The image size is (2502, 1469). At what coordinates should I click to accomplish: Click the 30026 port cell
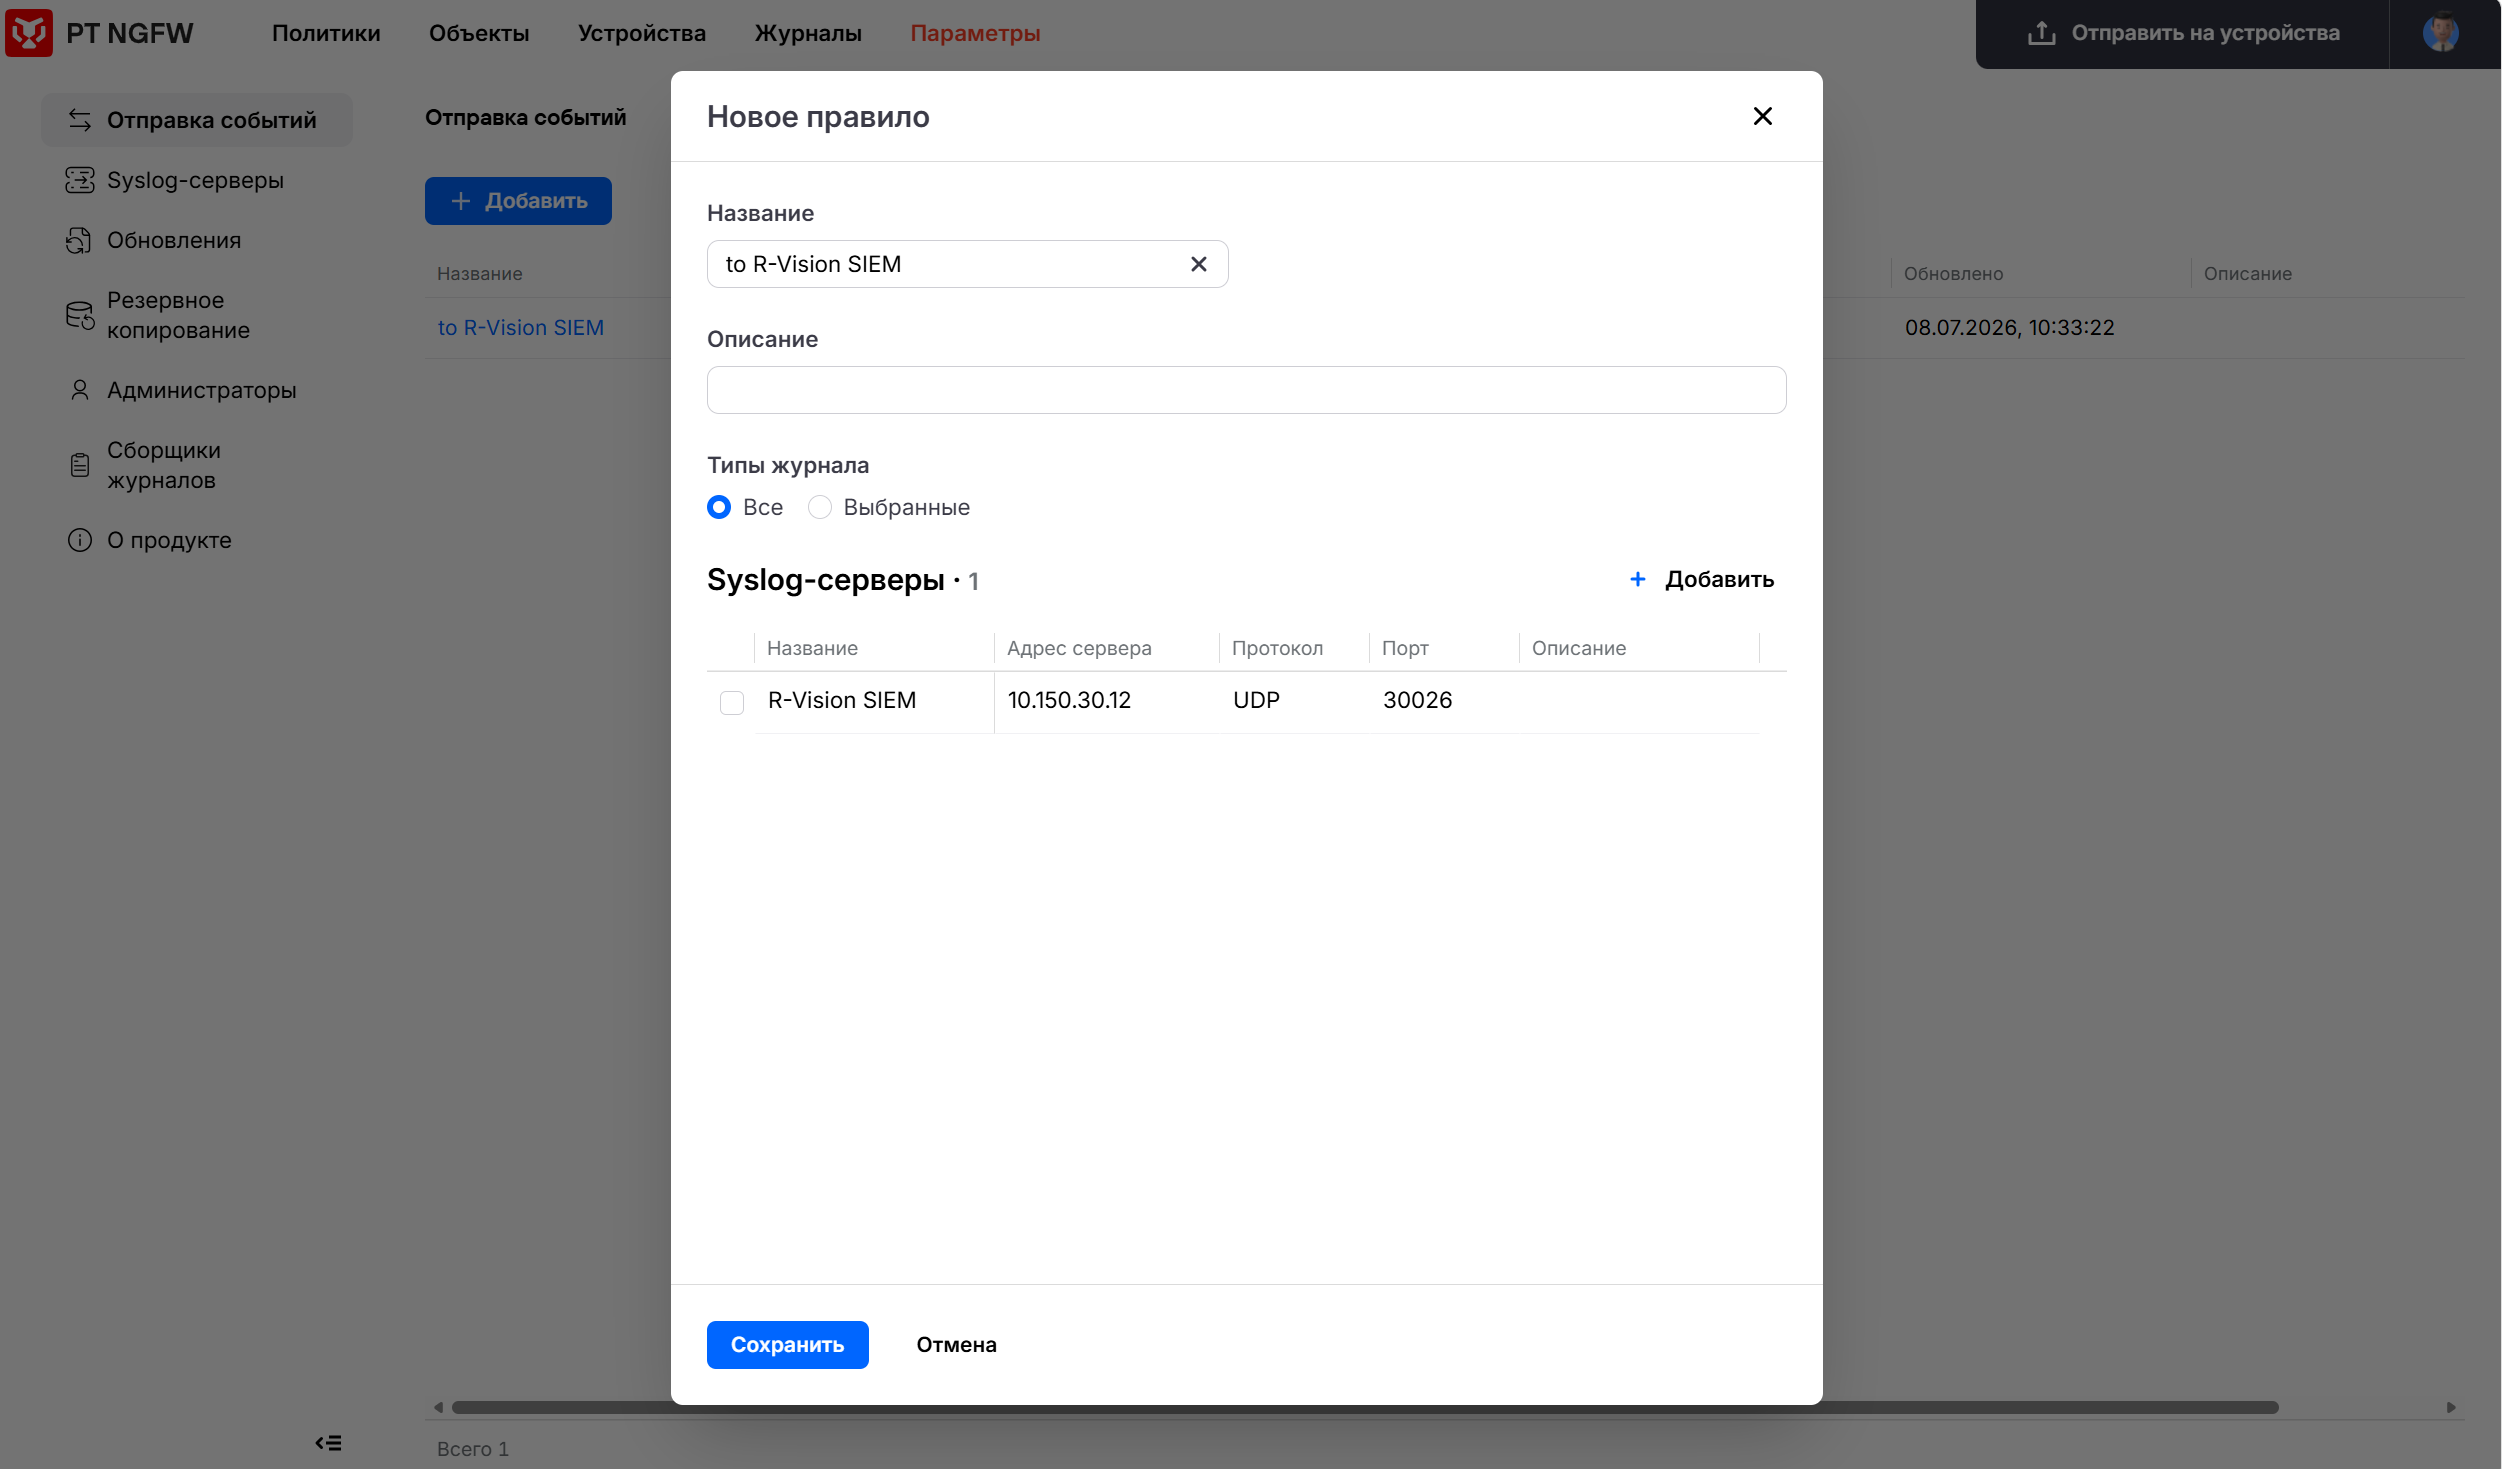[1417, 700]
